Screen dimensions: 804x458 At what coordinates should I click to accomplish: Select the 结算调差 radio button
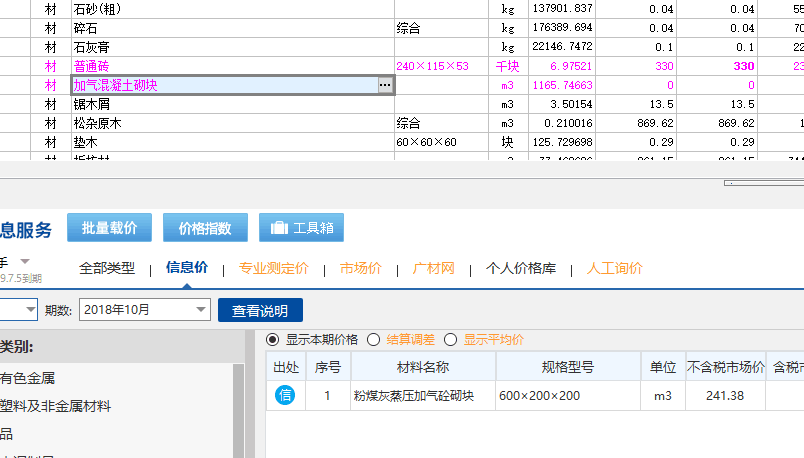coord(373,340)
